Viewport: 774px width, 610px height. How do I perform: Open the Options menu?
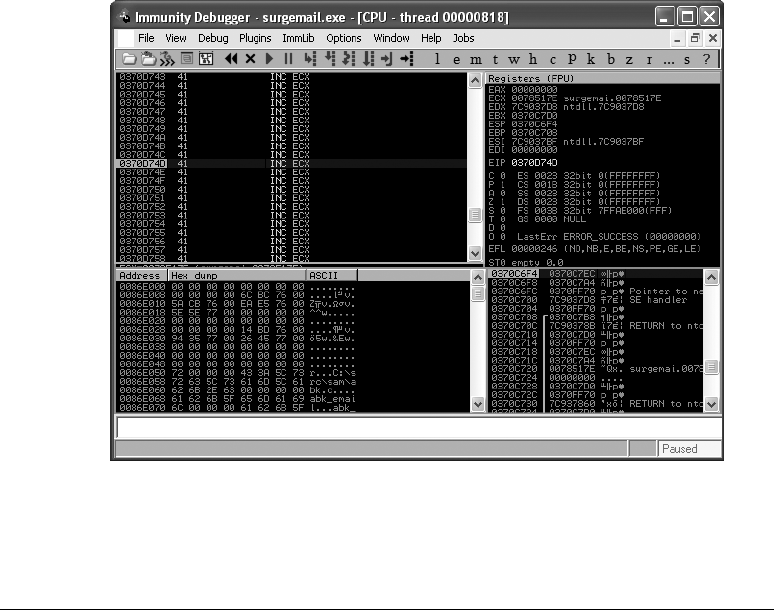pos(344,38)
